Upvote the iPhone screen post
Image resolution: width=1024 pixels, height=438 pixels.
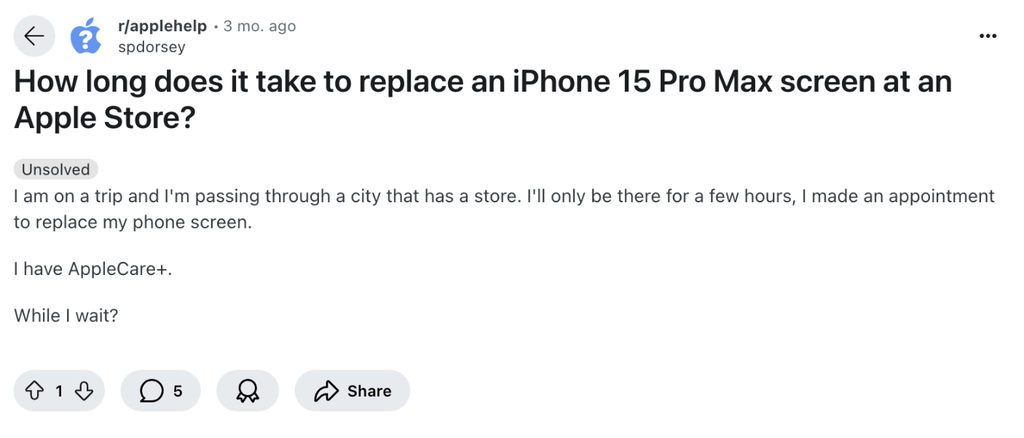[x=35, y=391]
